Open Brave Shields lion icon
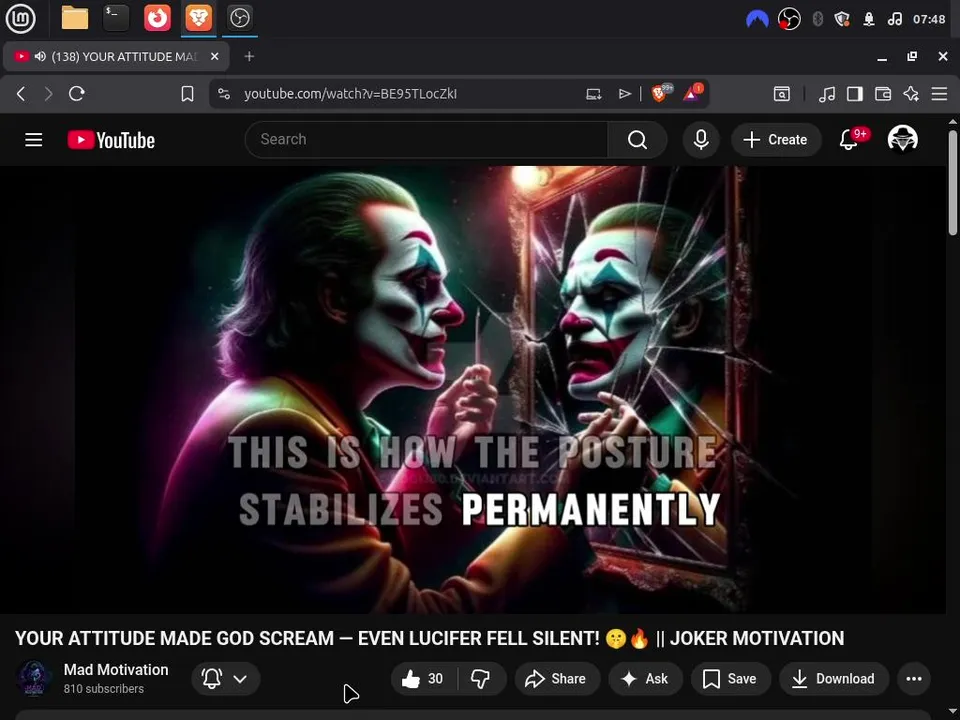The image size is (960, 720). [661, 93]
